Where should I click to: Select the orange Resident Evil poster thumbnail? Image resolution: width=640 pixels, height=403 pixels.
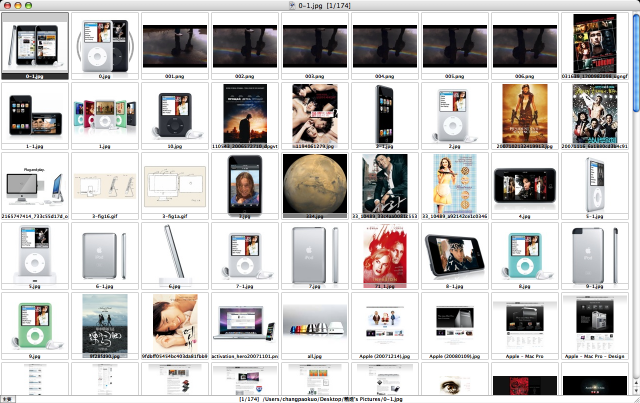coord(525,116)
